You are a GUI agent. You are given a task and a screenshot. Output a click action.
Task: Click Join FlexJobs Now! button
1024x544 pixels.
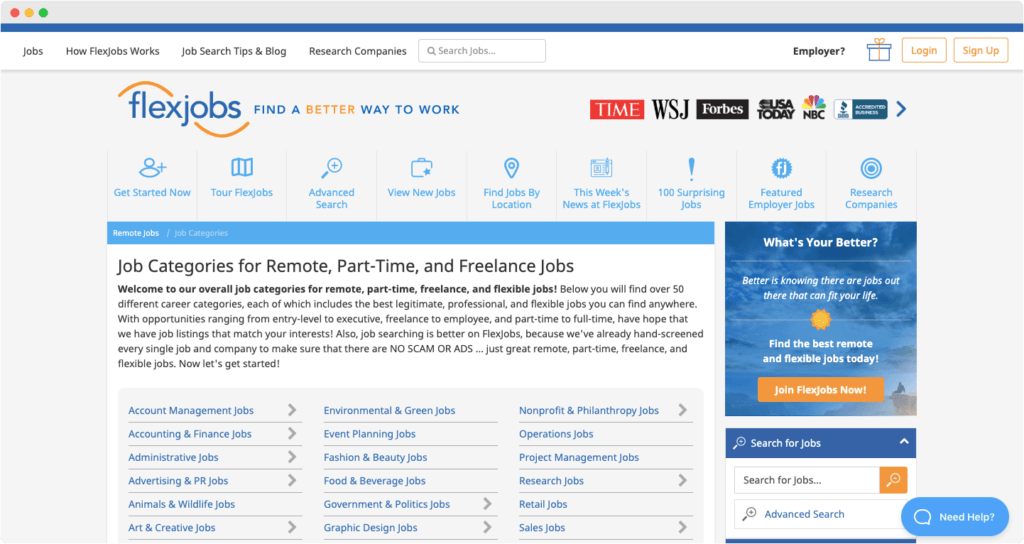click(820, 390)
